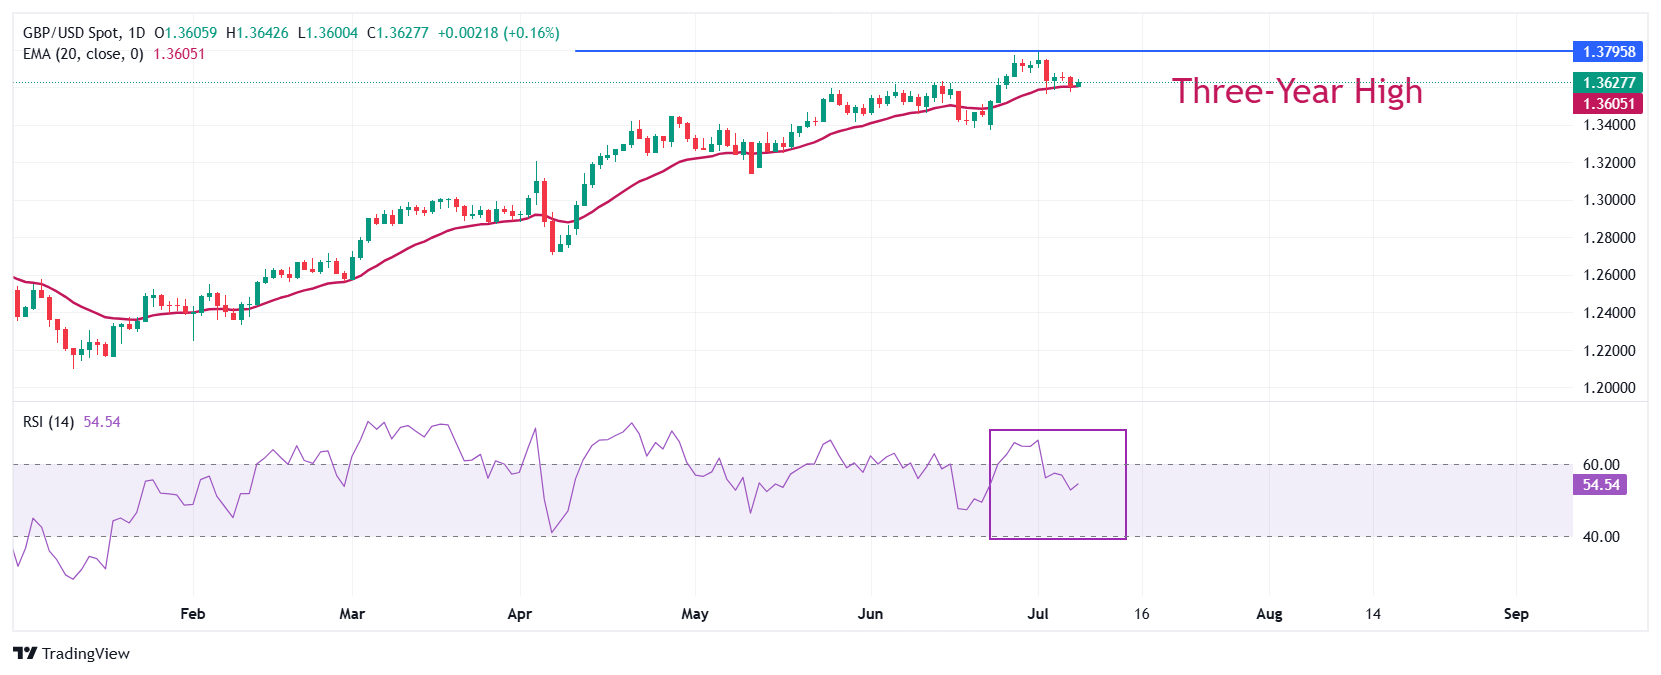Select the EMA (20, close, 0) indicator label

[83, 54]
